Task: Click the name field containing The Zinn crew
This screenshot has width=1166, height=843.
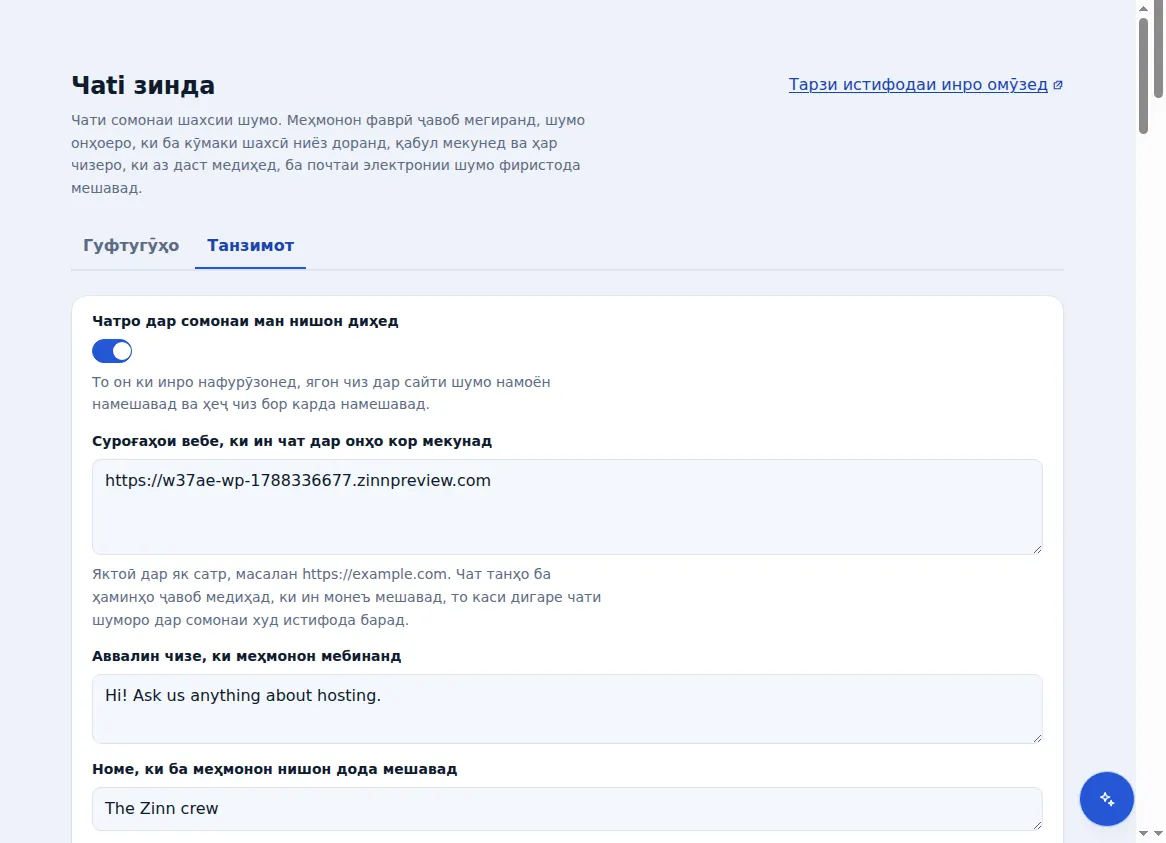Action: [567, 809]
